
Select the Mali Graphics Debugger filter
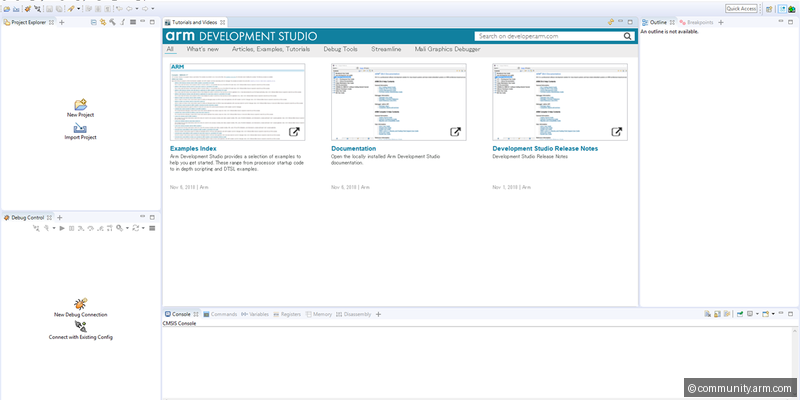447,49
